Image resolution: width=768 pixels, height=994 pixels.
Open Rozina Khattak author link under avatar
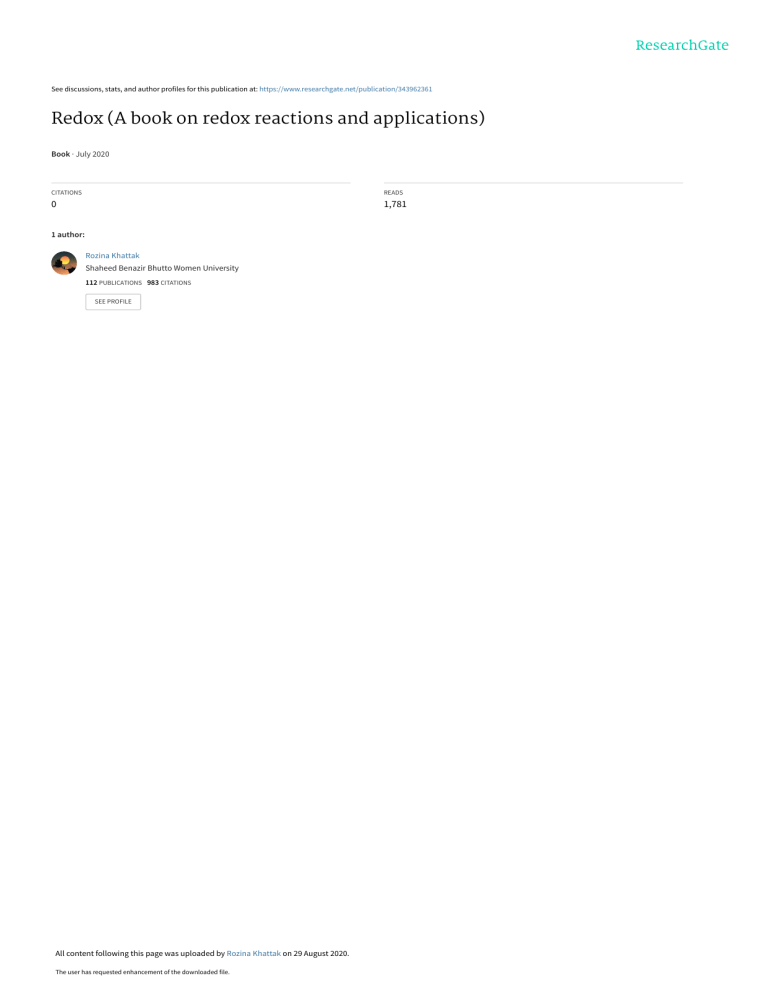112,255
